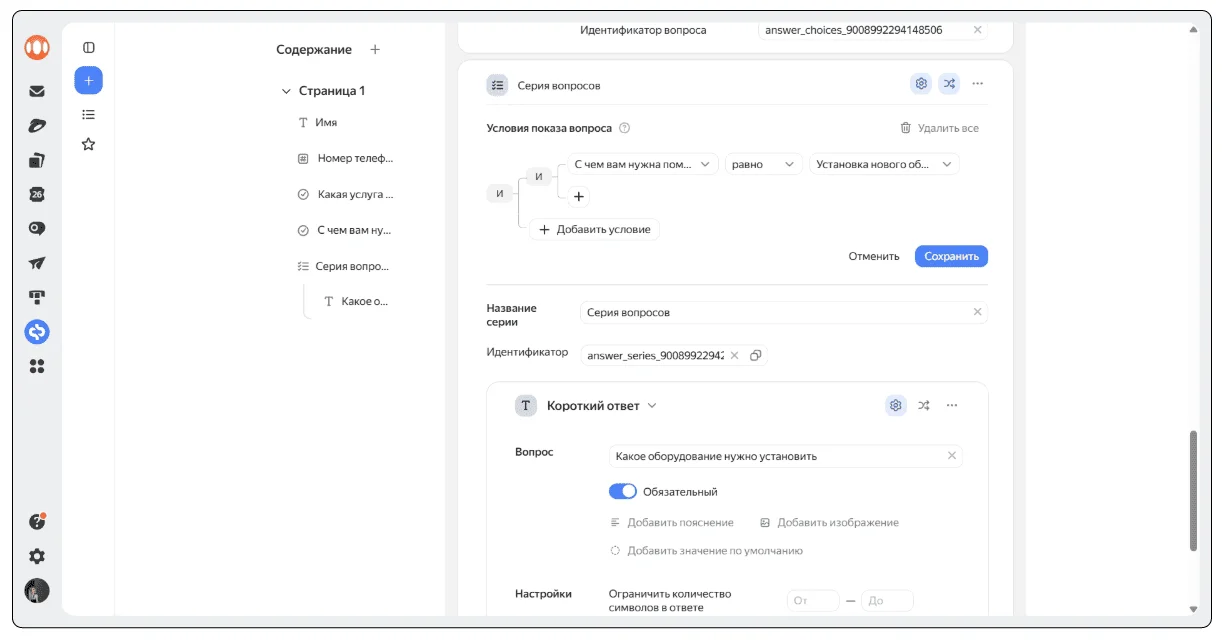Click the blue create plus button
The height and width of the screenshot is (643, 1222).
(x=89, y=81)
